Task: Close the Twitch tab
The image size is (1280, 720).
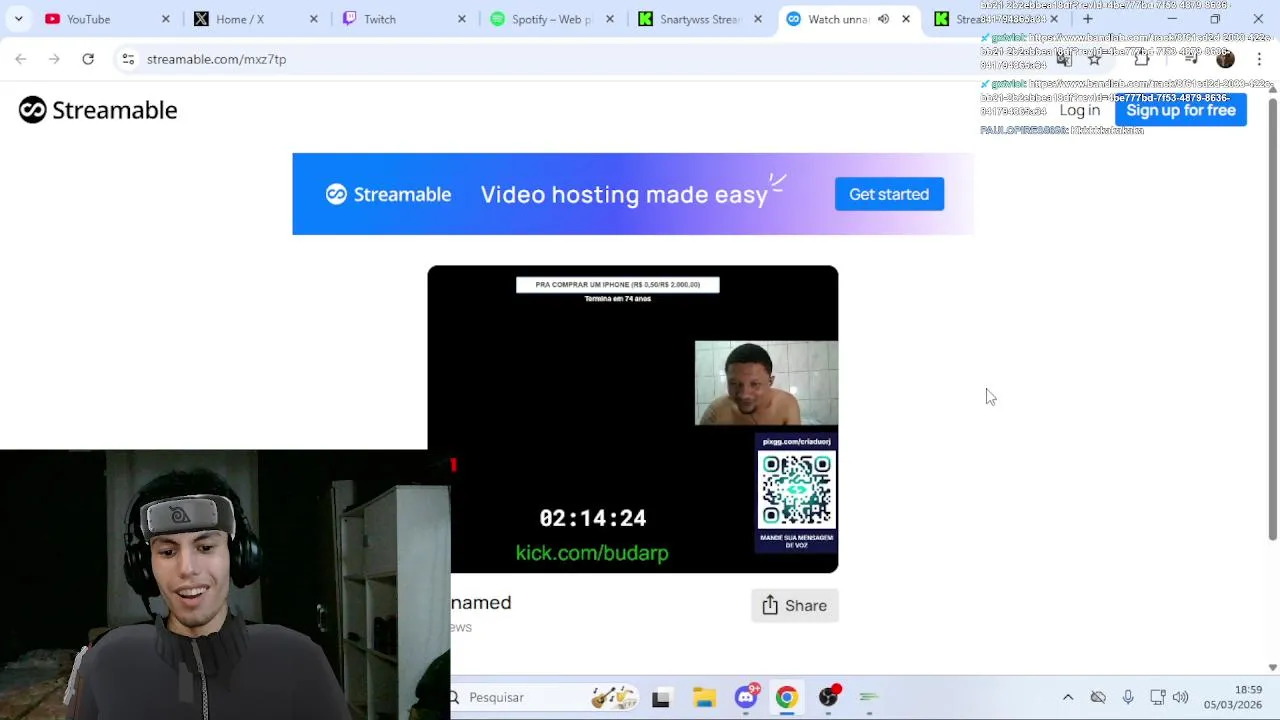Action: (462, 19)
